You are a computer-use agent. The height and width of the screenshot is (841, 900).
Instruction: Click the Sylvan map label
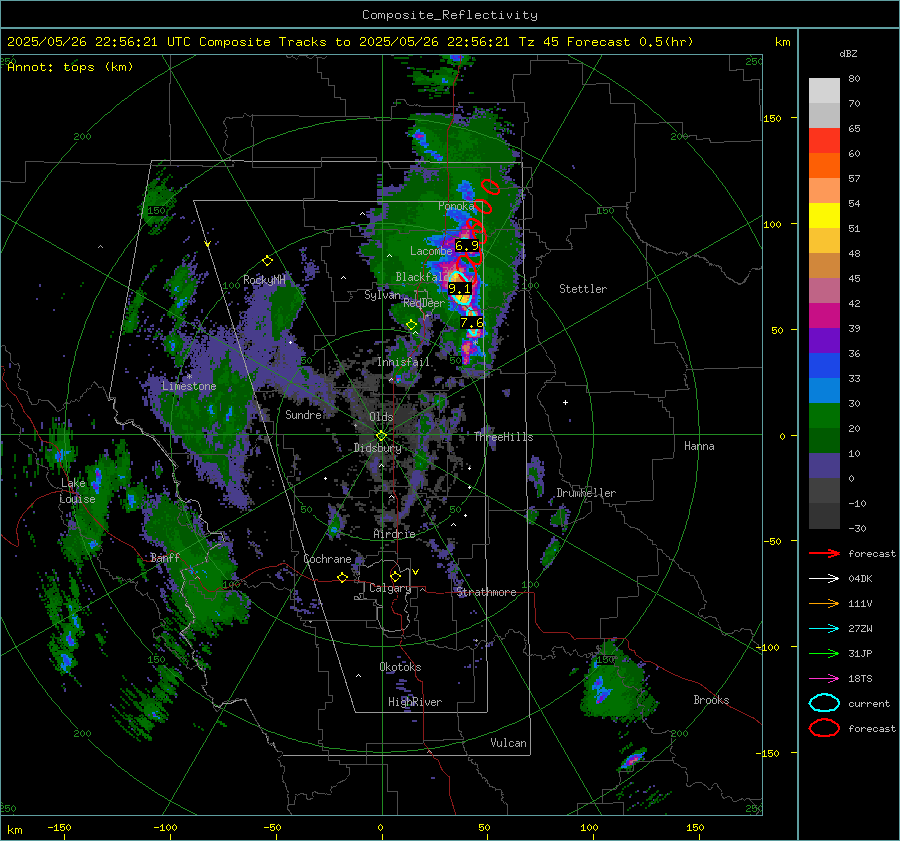tap(382, 295)
